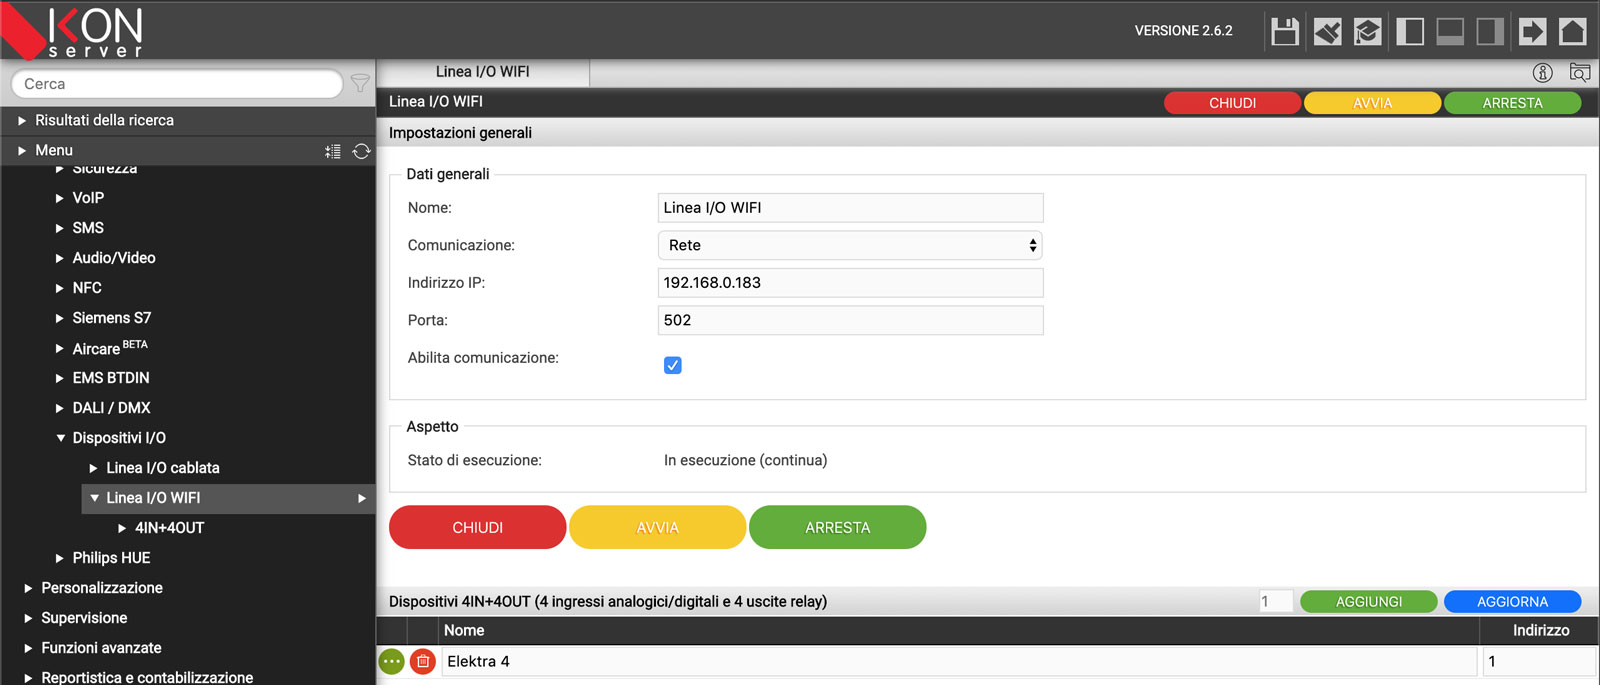Select the Linea I/O WIFI tab
This screenshot has width=1600, height=685.
tap(483, 72)
